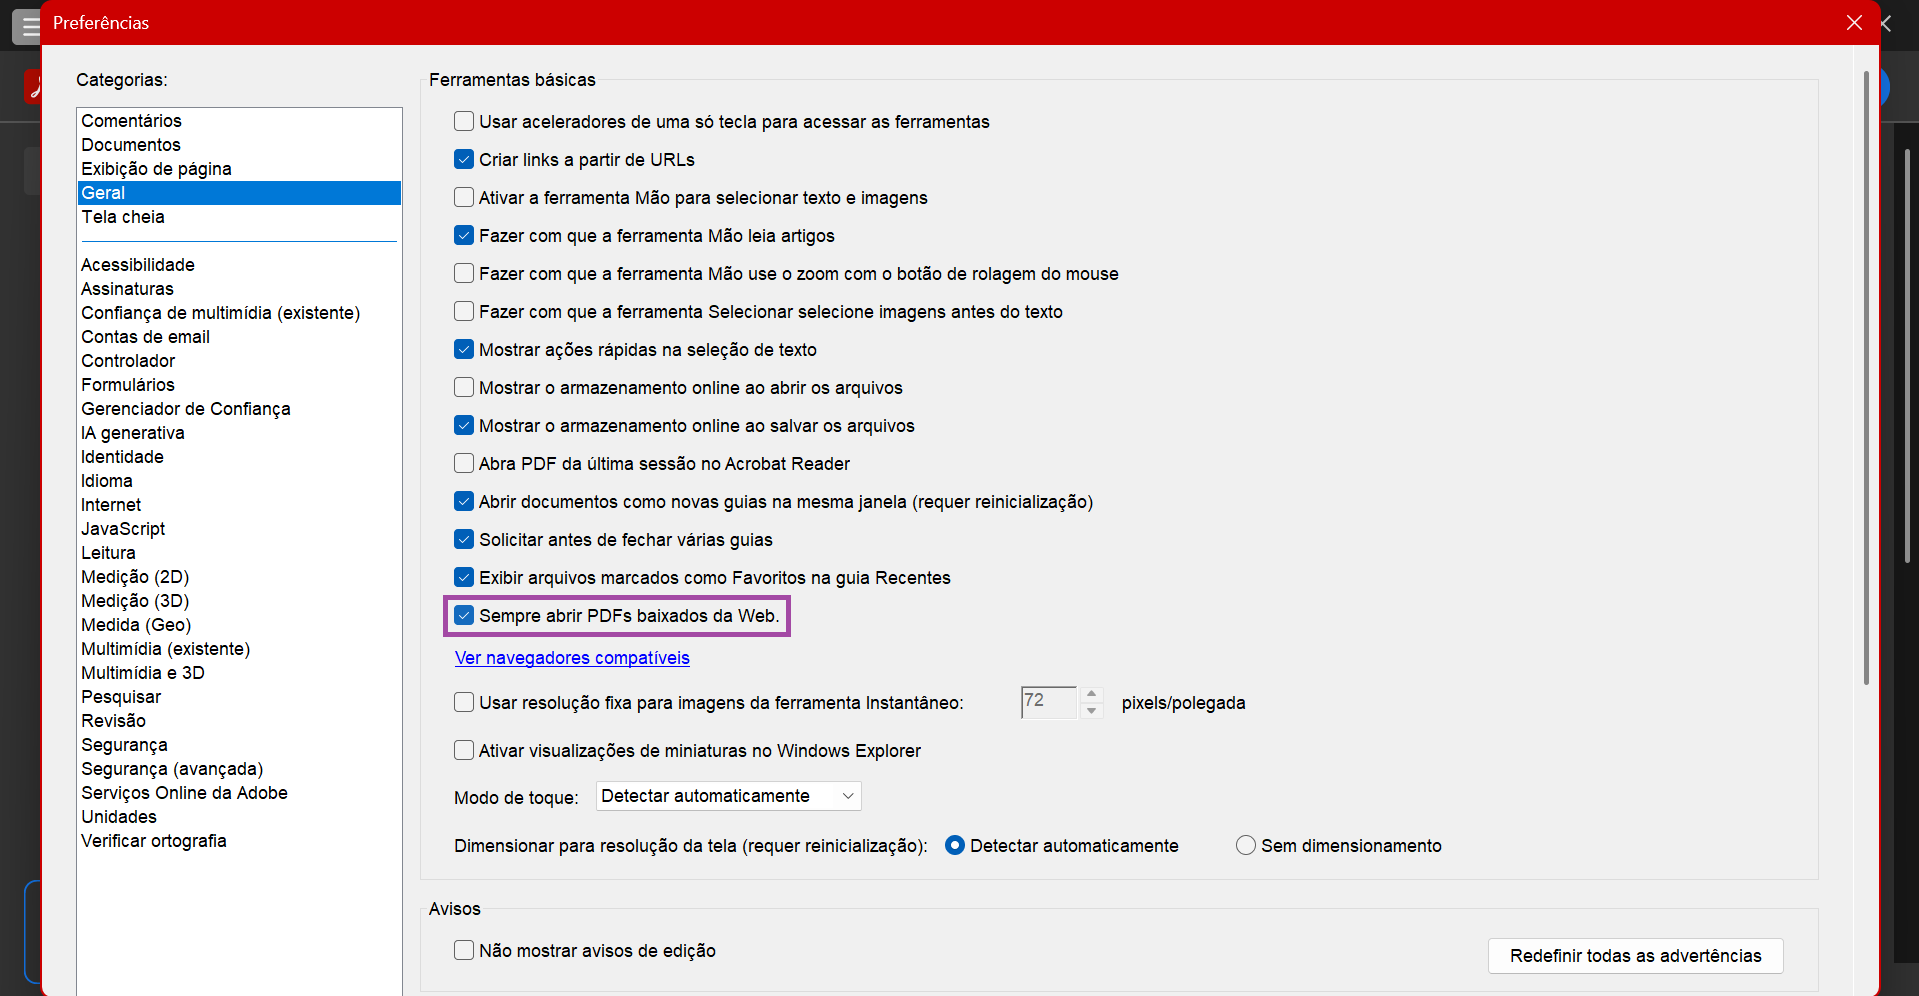Select Comentários category

coord(239,121)
